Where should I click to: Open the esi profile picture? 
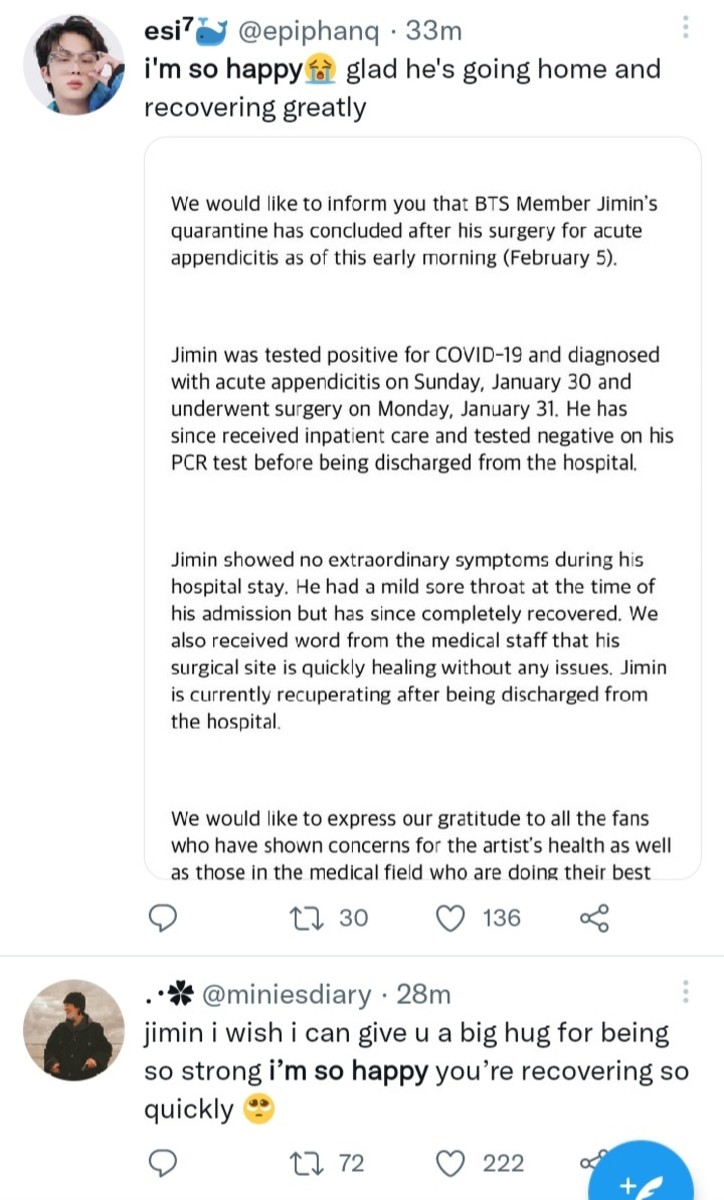(x=74, y=65)
